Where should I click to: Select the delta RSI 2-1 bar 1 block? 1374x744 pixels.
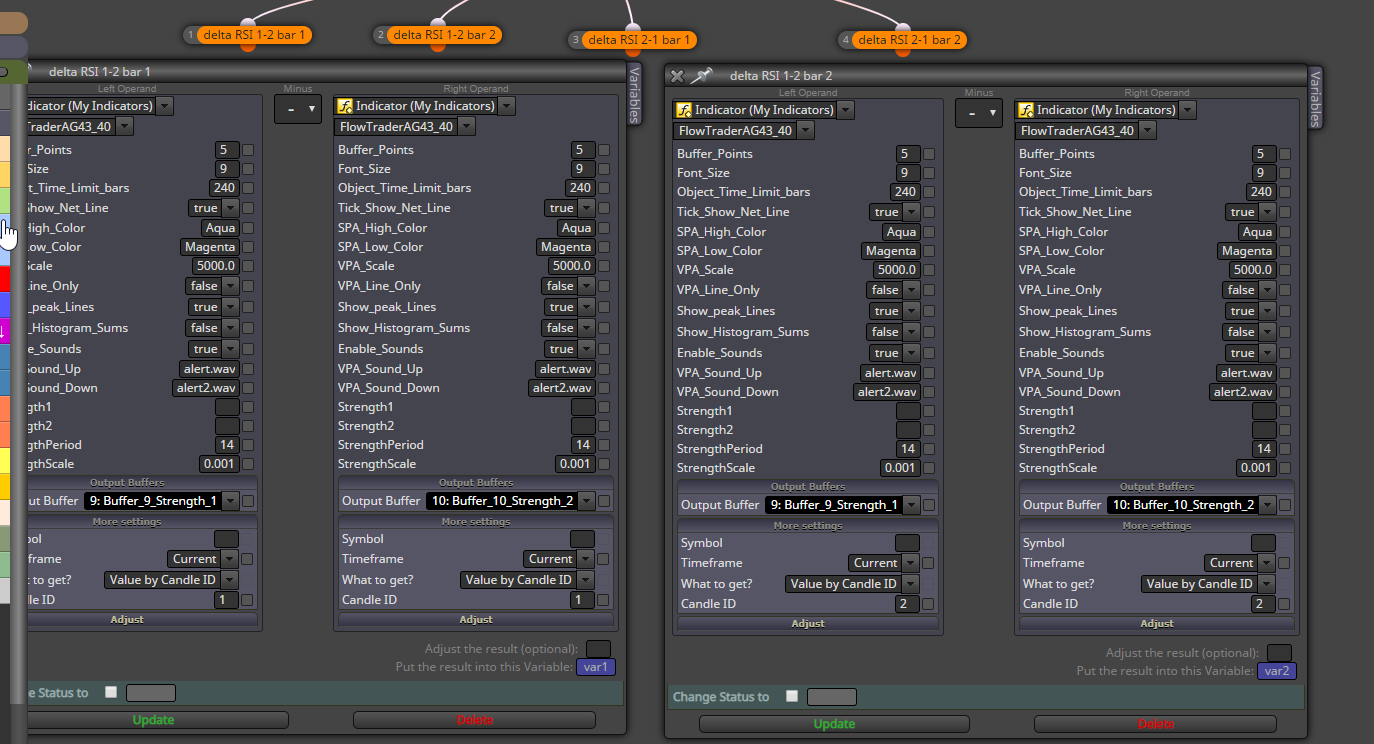point(640,40)
